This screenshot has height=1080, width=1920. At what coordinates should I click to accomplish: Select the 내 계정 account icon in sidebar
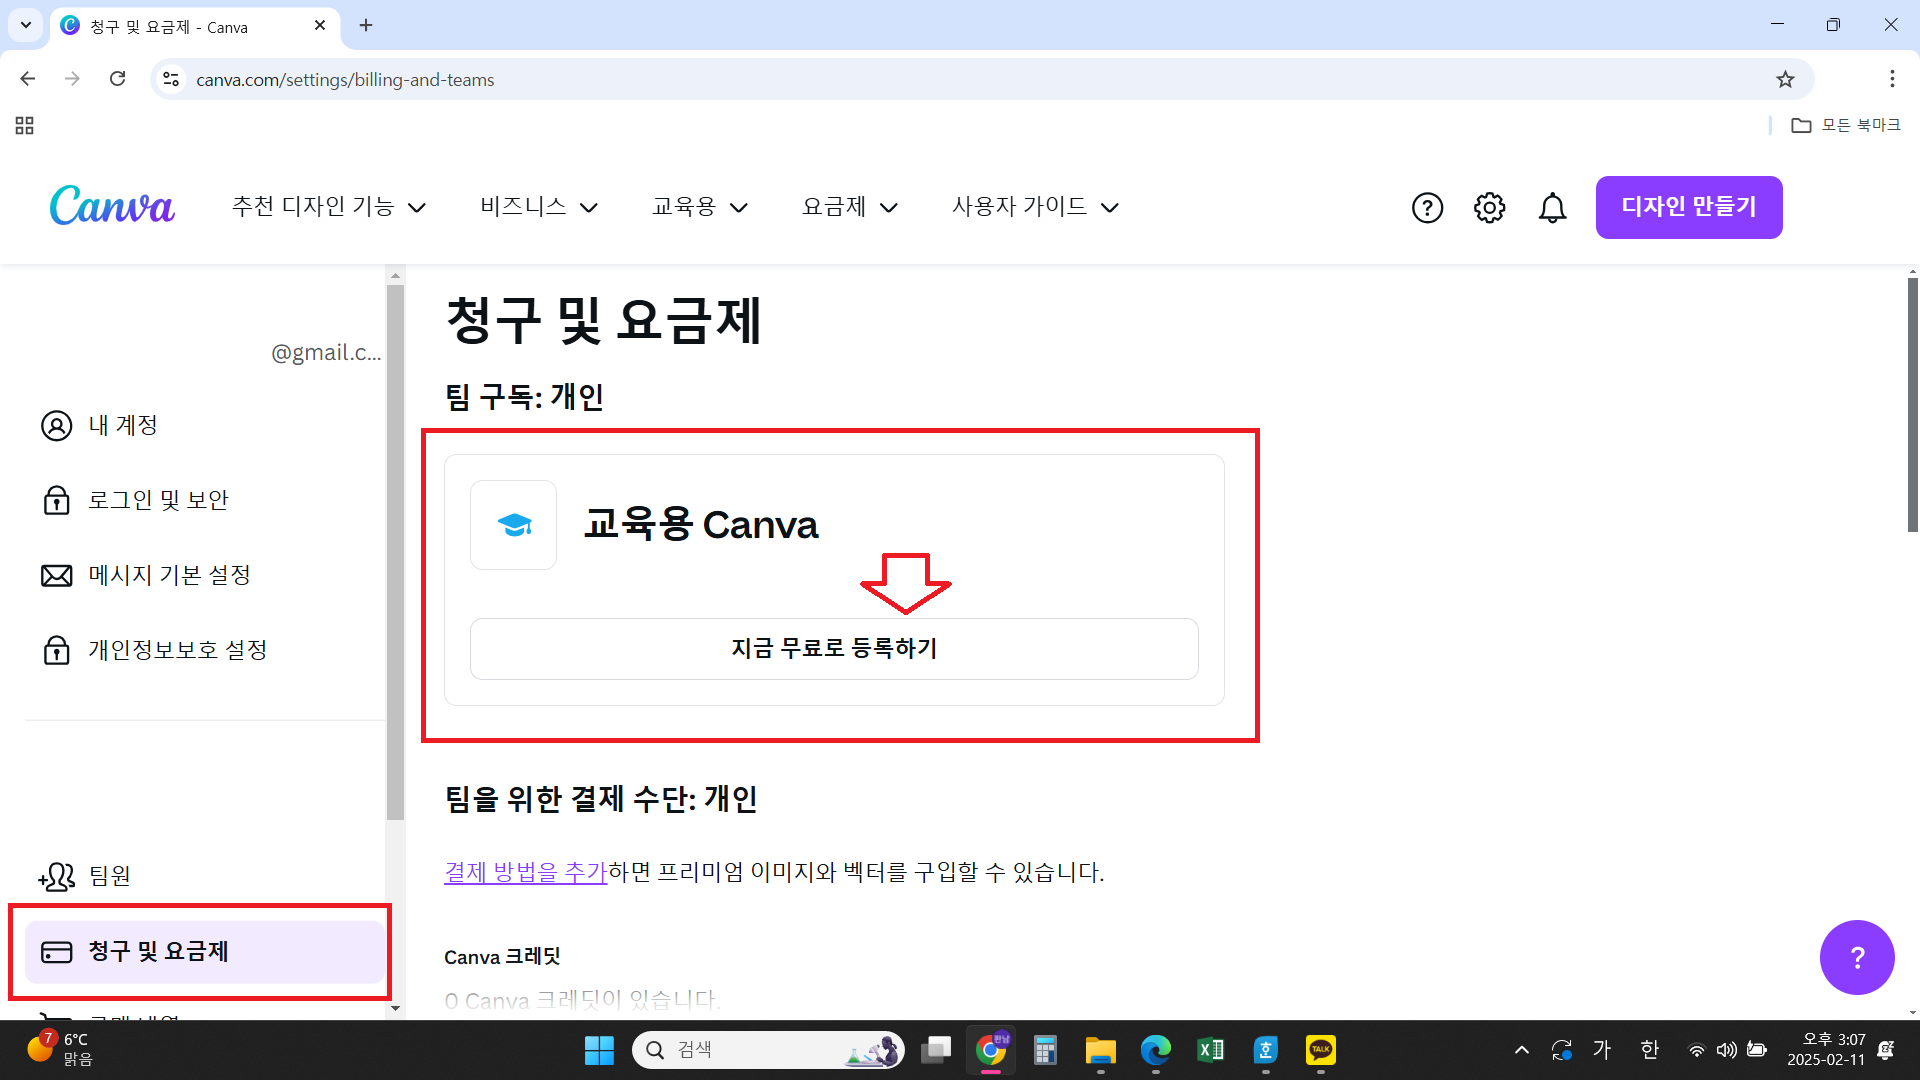click(x=56, y=425)
